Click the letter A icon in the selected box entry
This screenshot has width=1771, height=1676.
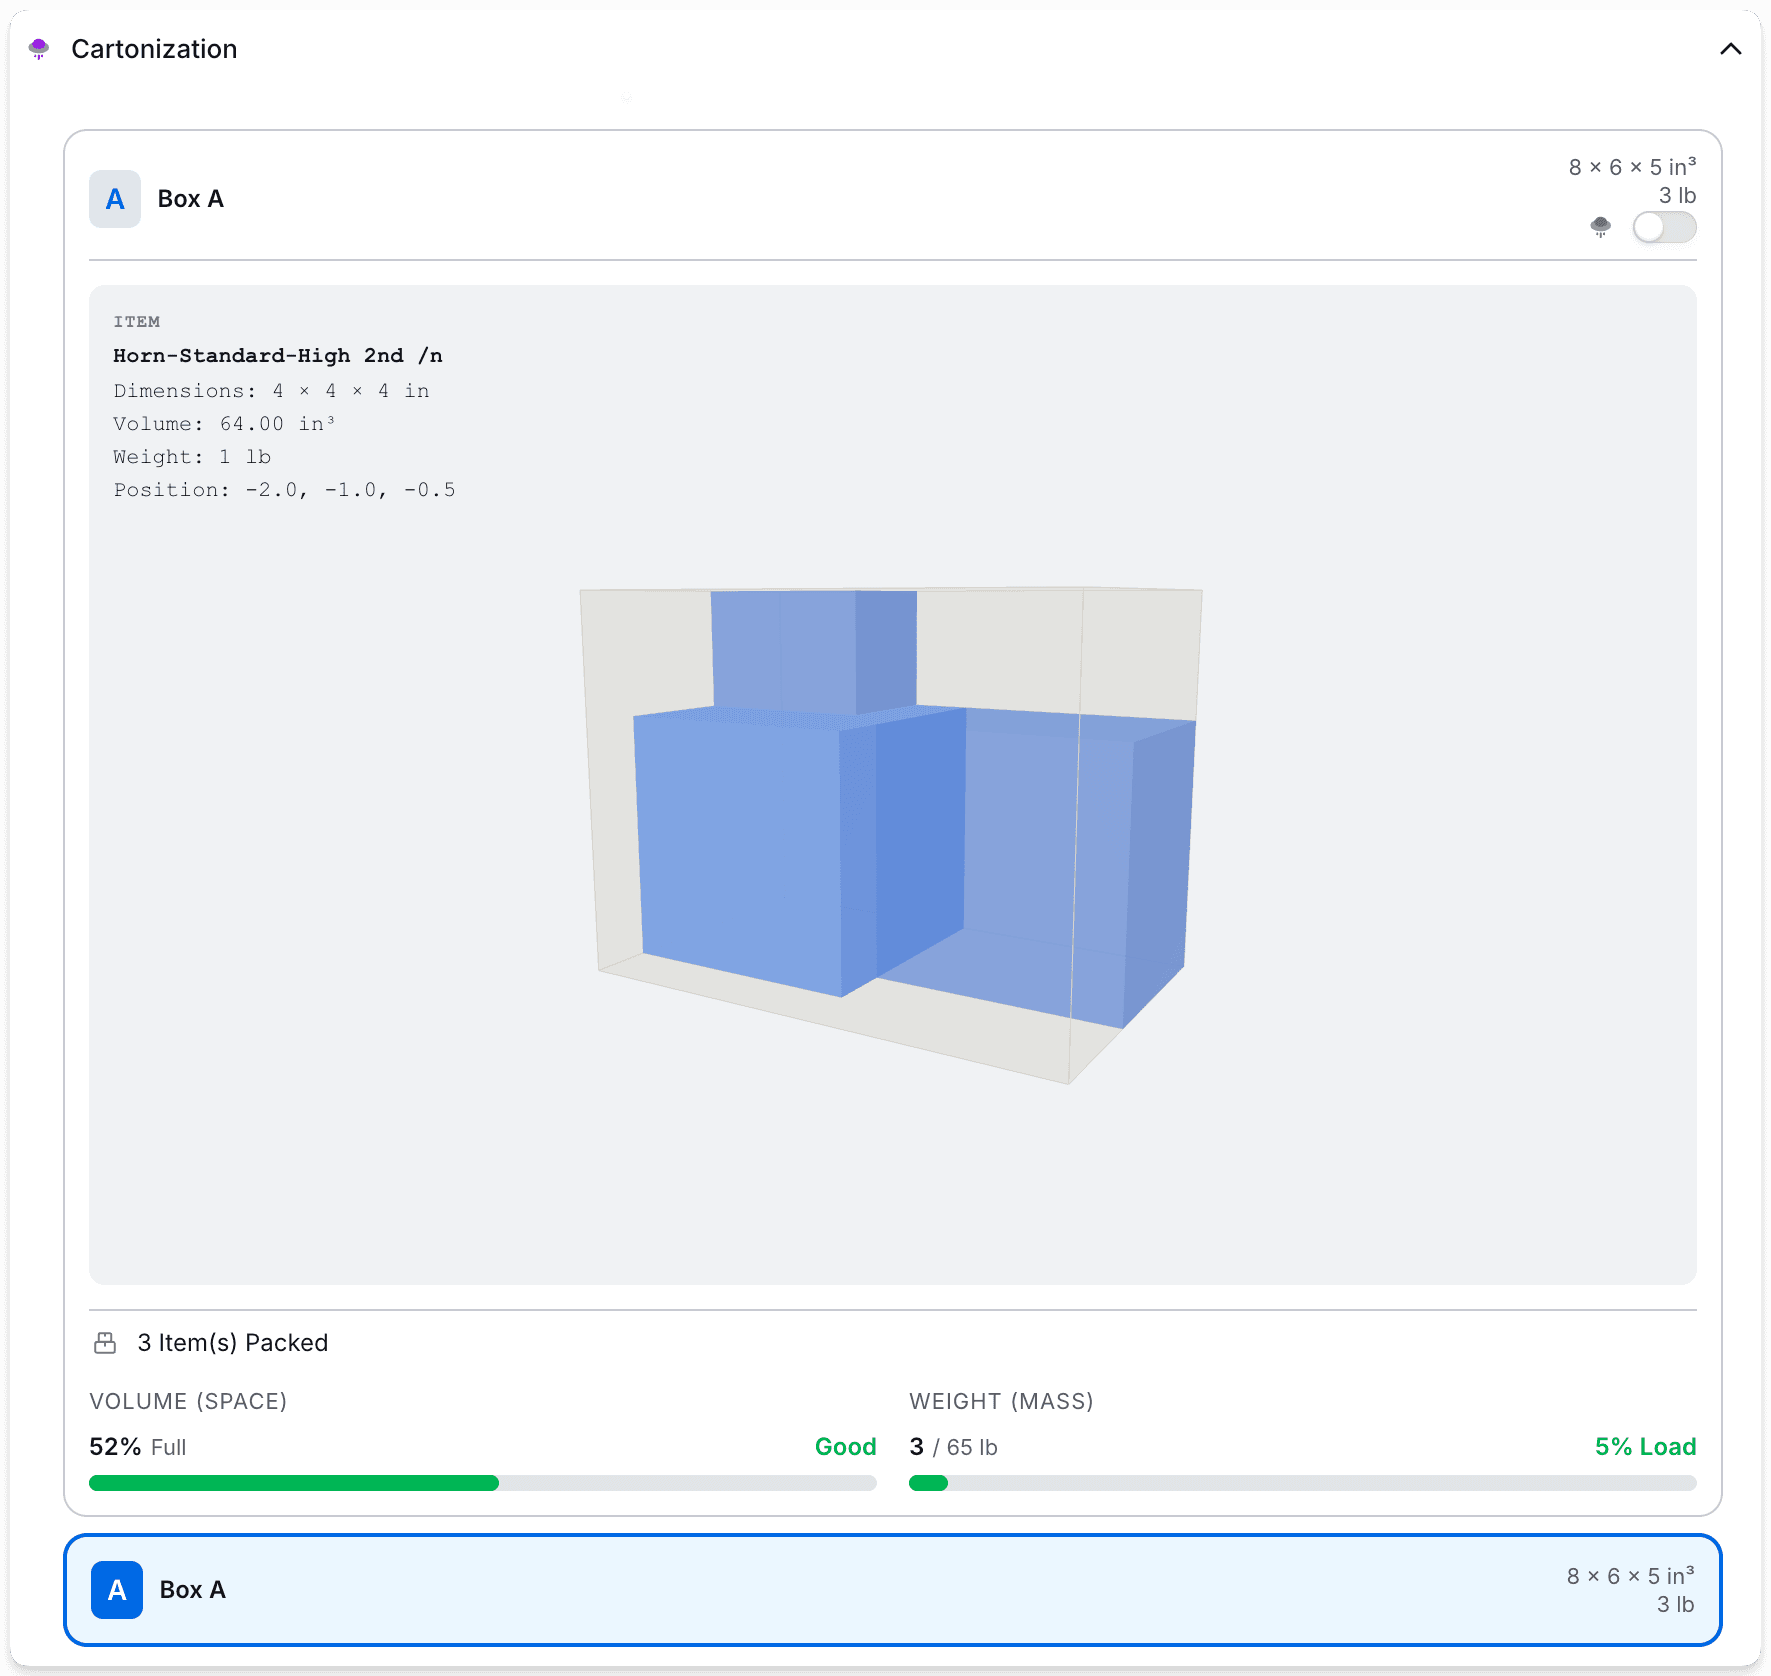[x=117, y=1590]
